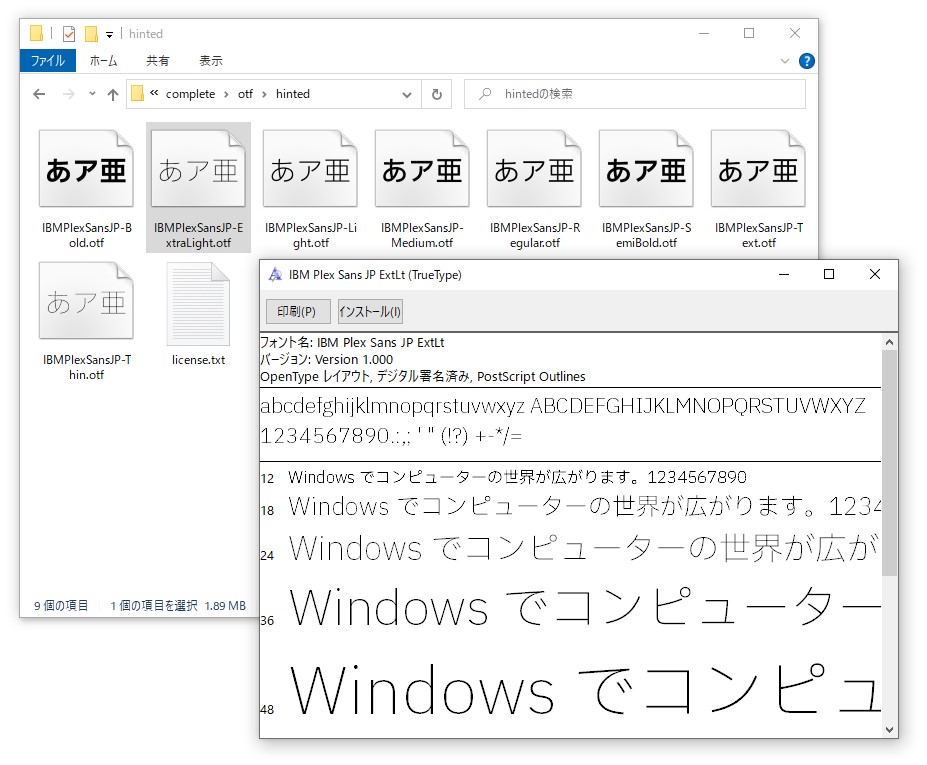This screenshot has height=765, width=927.
Task: Expand the ribbon with the chevron near Help
Action: click(x=785, y=60)
